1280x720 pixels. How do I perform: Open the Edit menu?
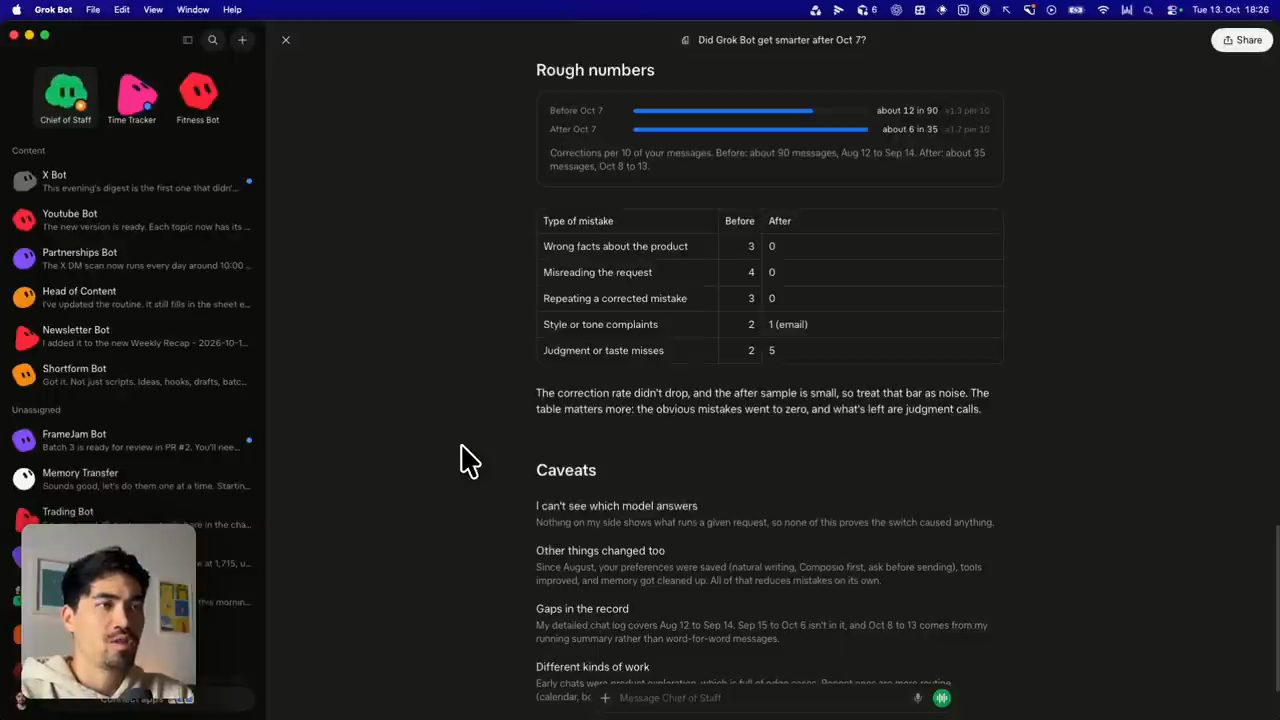122,9
